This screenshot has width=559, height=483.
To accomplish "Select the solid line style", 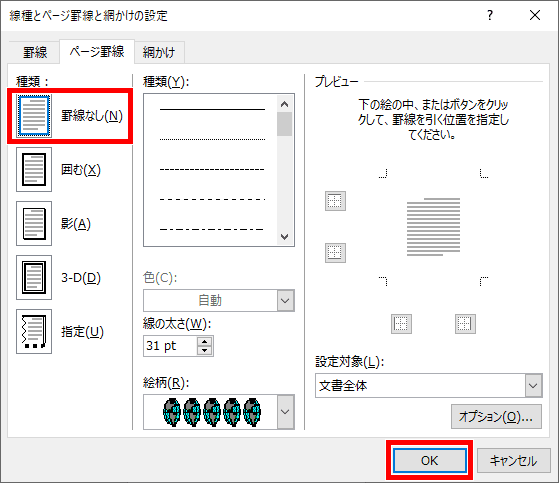I will coord(212,109).
